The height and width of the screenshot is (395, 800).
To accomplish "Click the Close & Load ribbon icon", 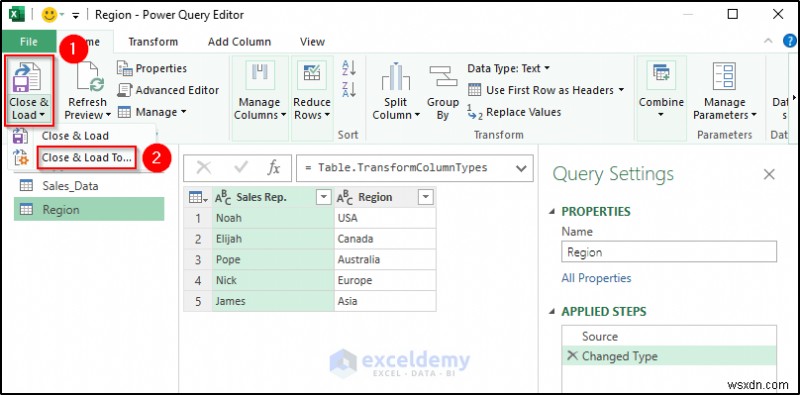I will (27, 77).
